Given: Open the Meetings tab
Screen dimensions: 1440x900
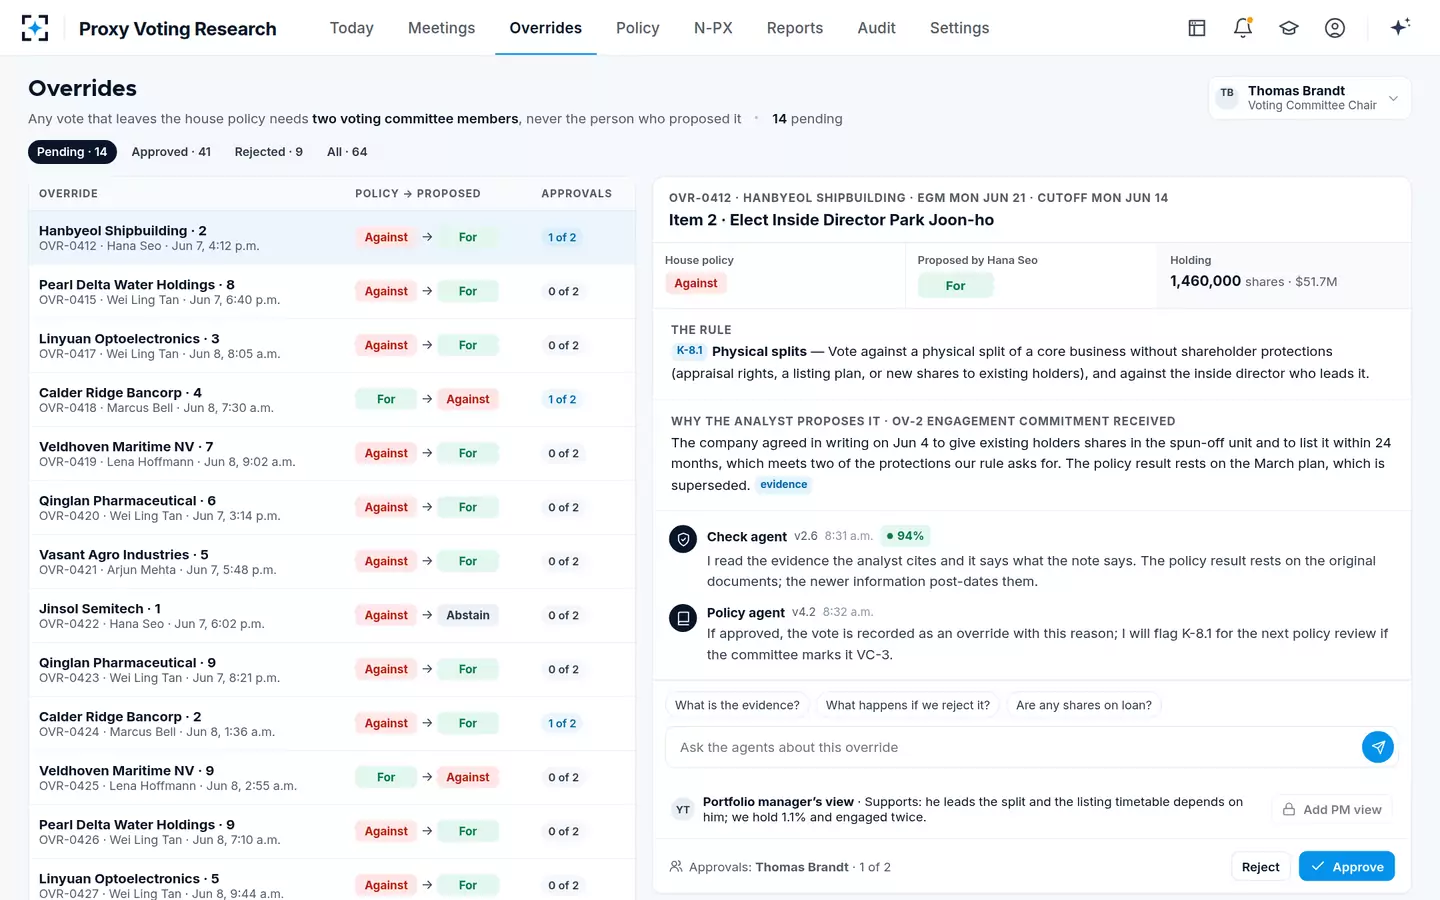Looking at the screenshot, I should coord(442,28).
